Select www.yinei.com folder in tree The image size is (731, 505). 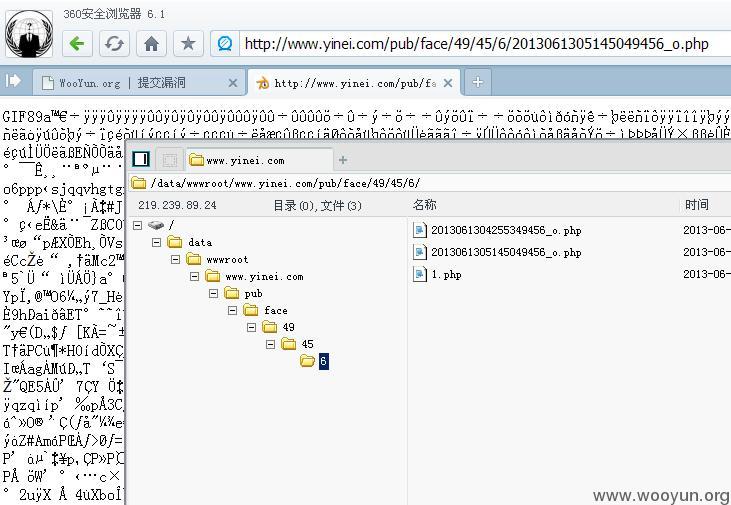click(x=255, y=277)
